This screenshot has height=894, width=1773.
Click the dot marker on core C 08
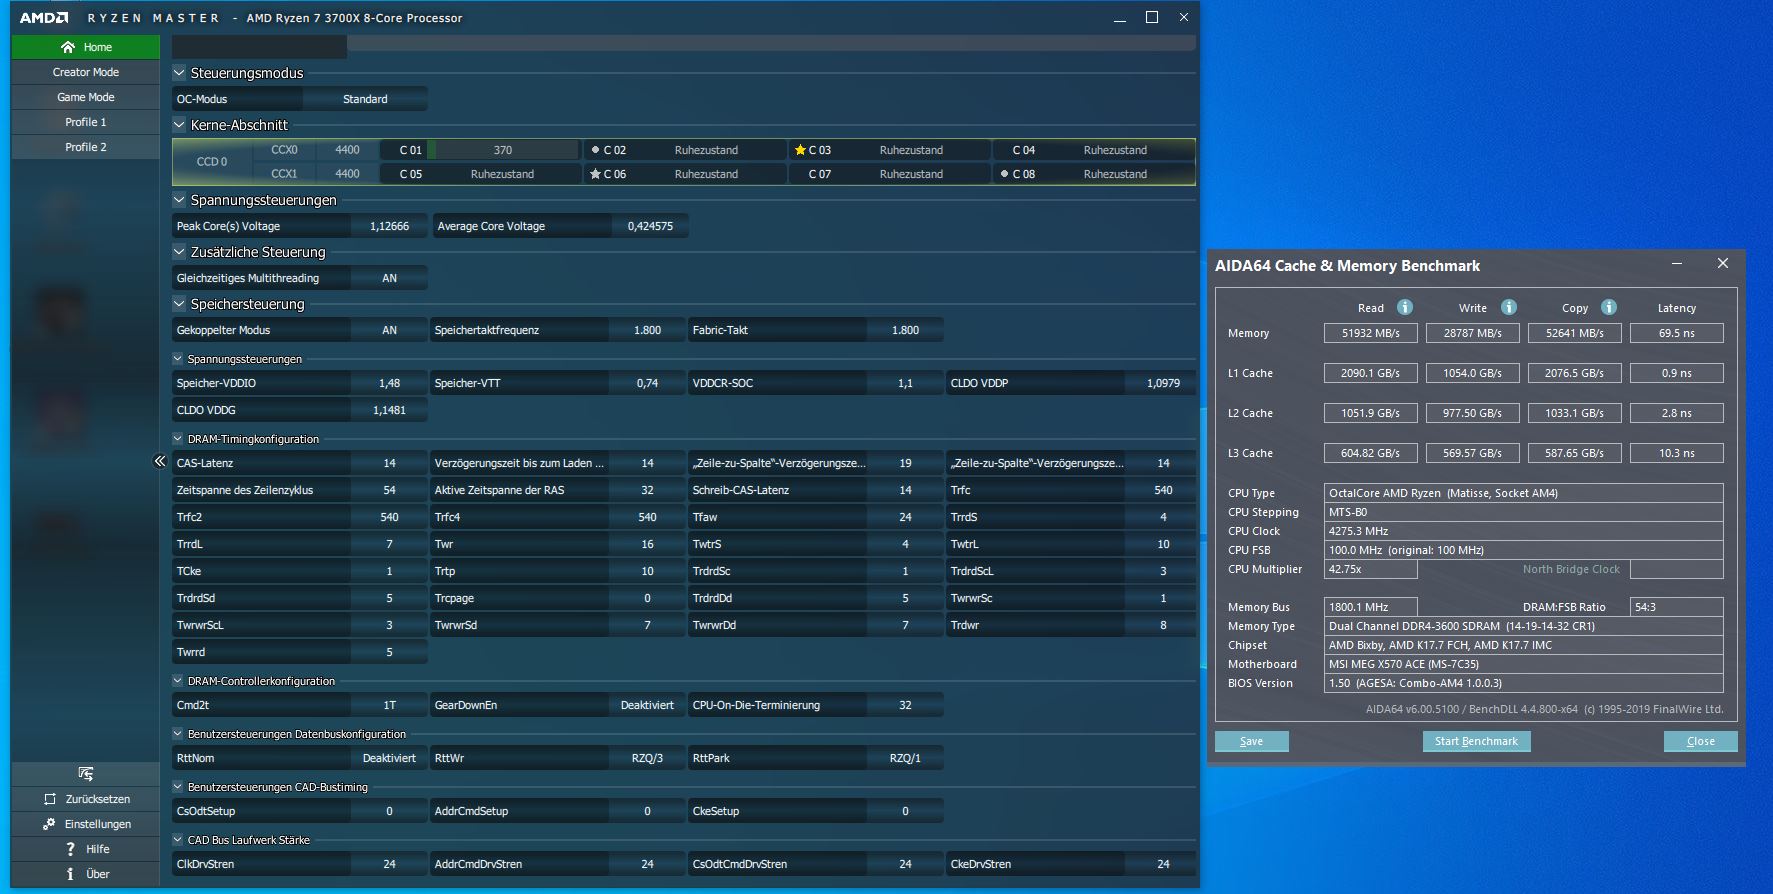(x=1004, y=174)
